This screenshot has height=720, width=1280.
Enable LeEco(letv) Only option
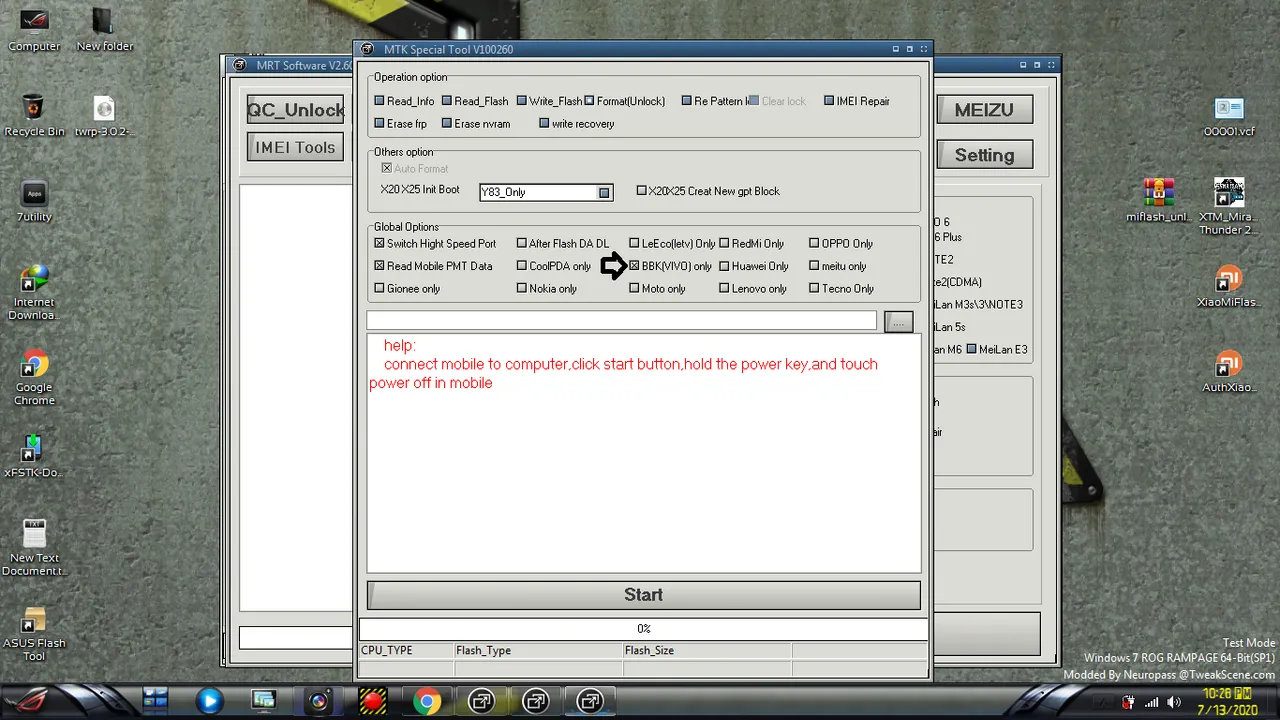click(634, 244)
